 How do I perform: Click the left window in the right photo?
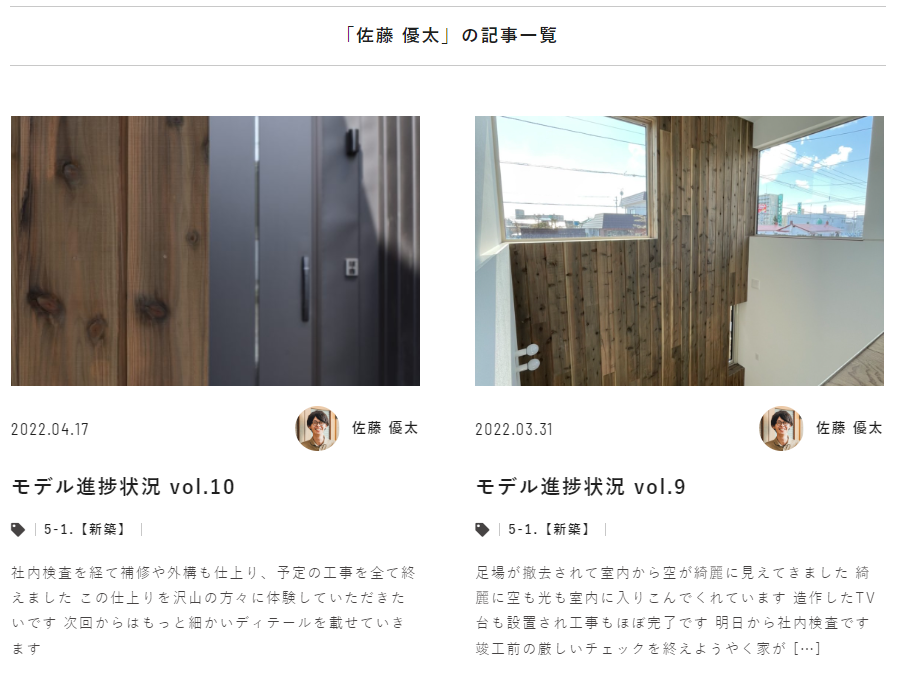tap(575, 177)
